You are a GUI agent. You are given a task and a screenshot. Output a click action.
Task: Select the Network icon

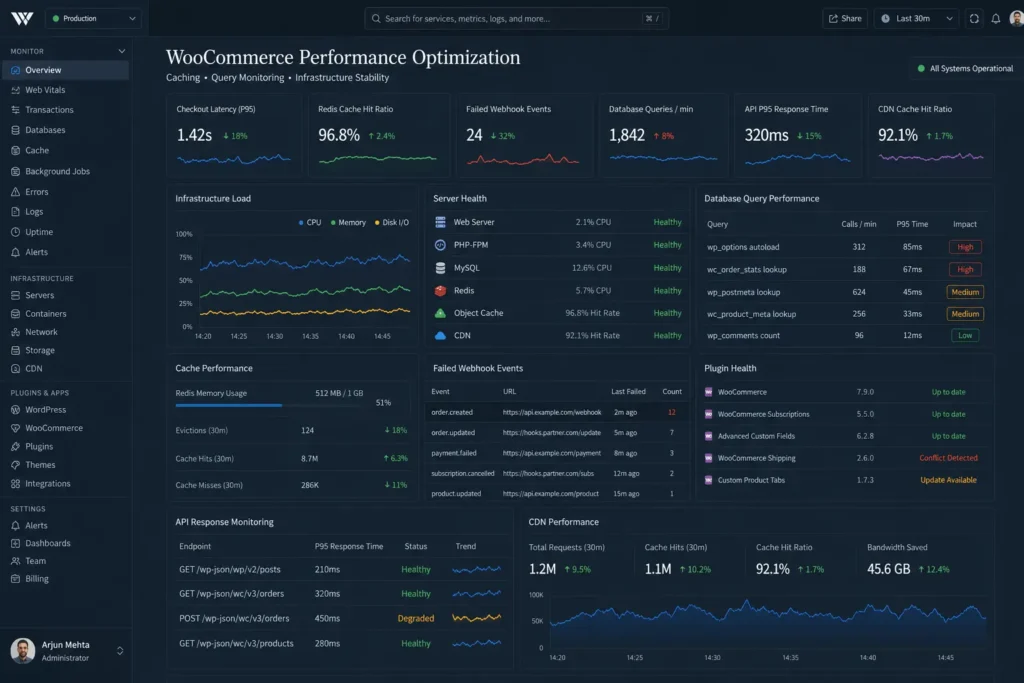tap(15, 332)
